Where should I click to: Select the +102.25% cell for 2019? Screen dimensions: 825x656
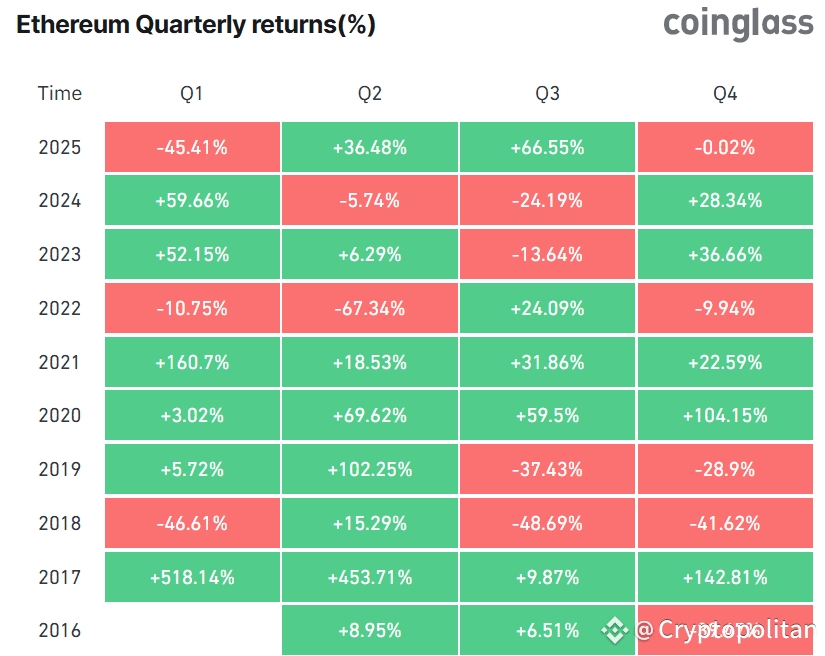tap(370, 470)
